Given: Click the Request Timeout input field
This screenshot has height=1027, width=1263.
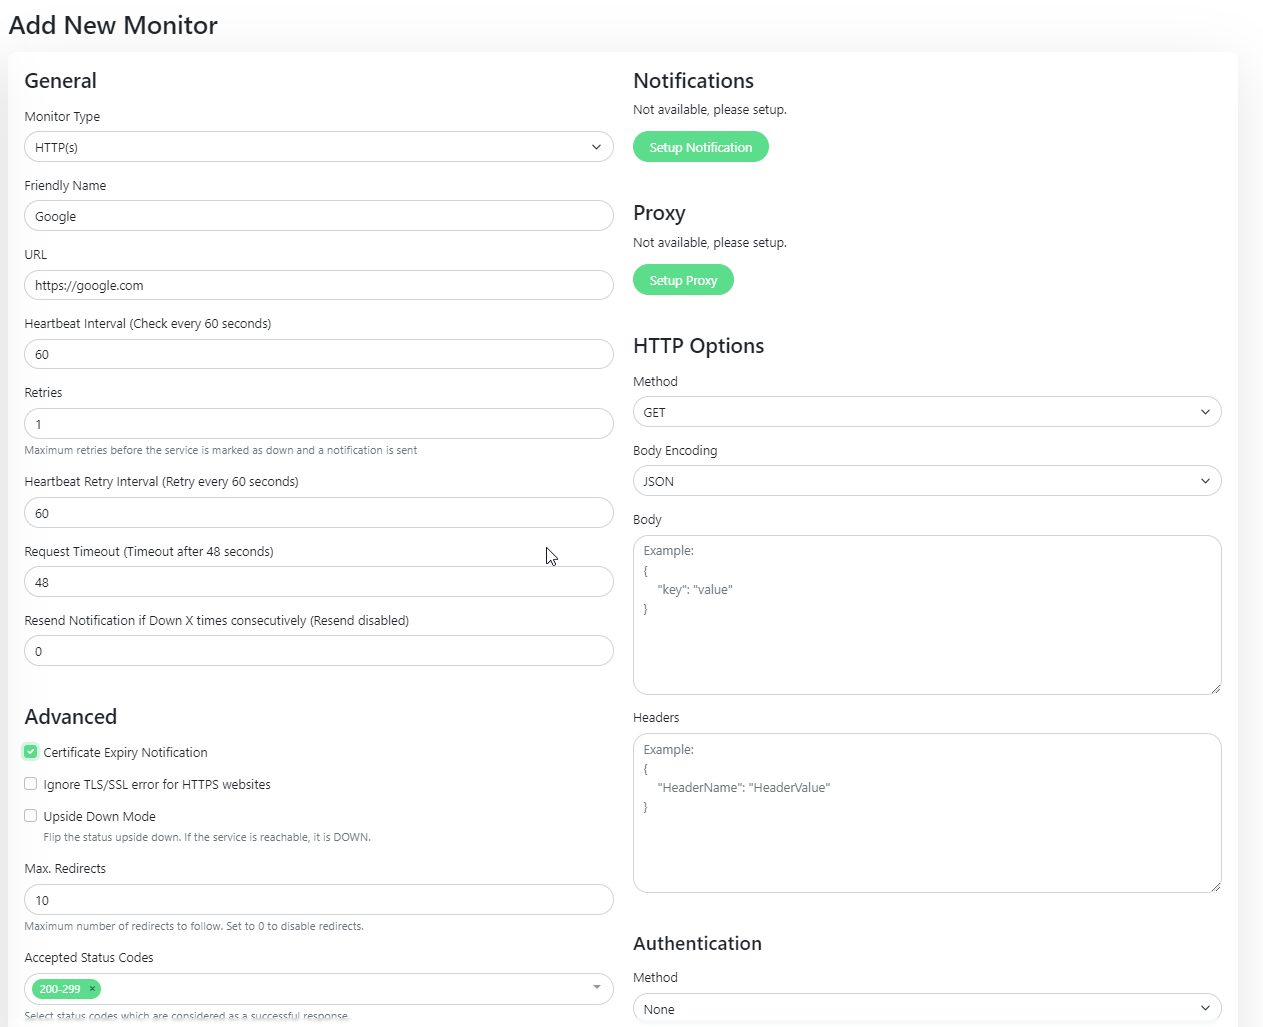Looking at the screenshot, I should coord(318,582).
